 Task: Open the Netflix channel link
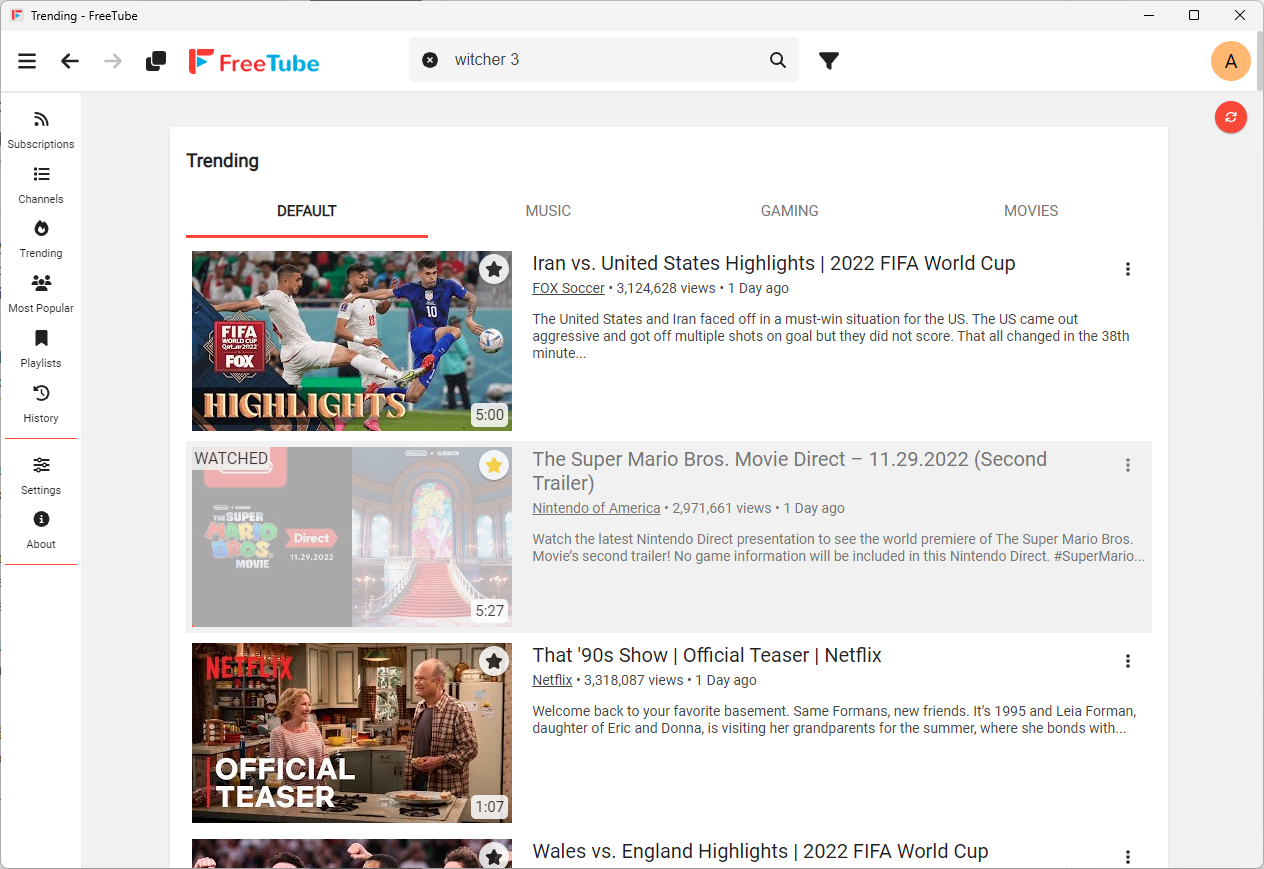click(x=552, y=680)
